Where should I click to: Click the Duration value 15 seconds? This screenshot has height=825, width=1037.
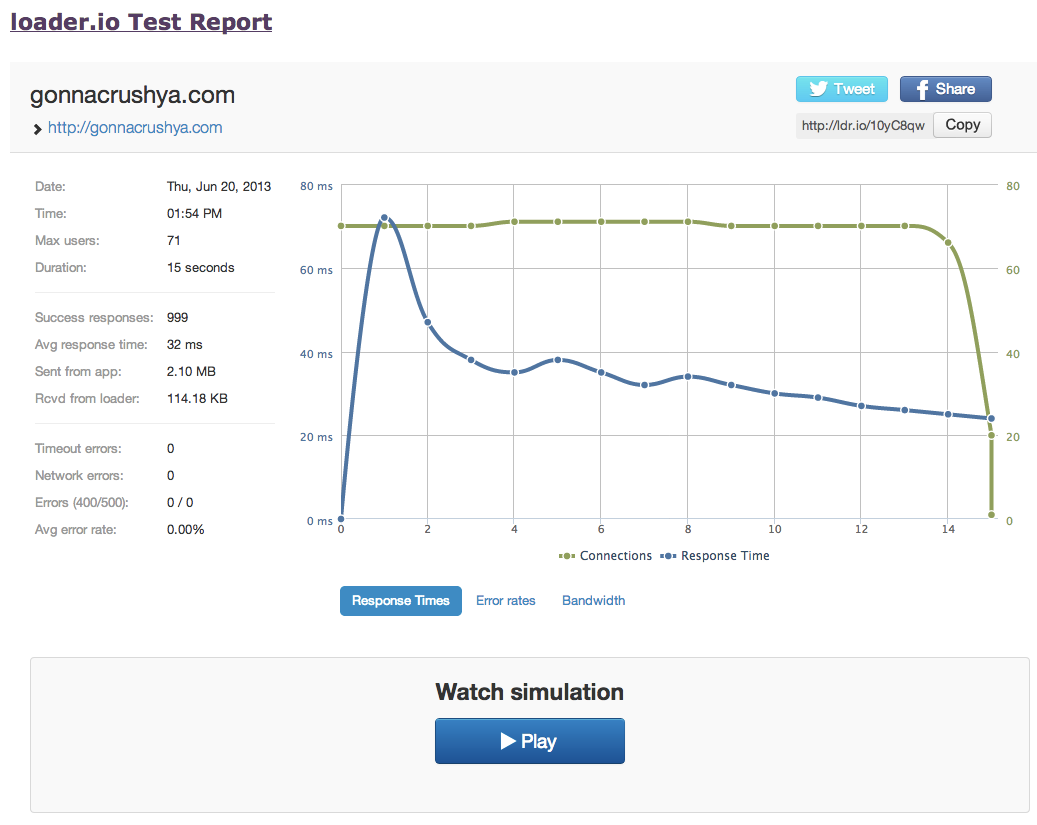coord(200,267)
